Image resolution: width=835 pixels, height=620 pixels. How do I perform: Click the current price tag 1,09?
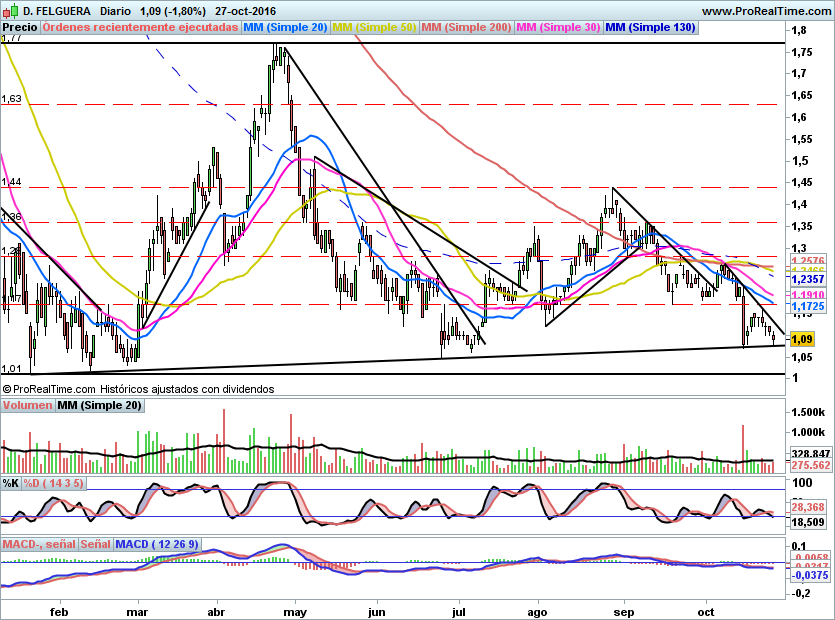802,339
